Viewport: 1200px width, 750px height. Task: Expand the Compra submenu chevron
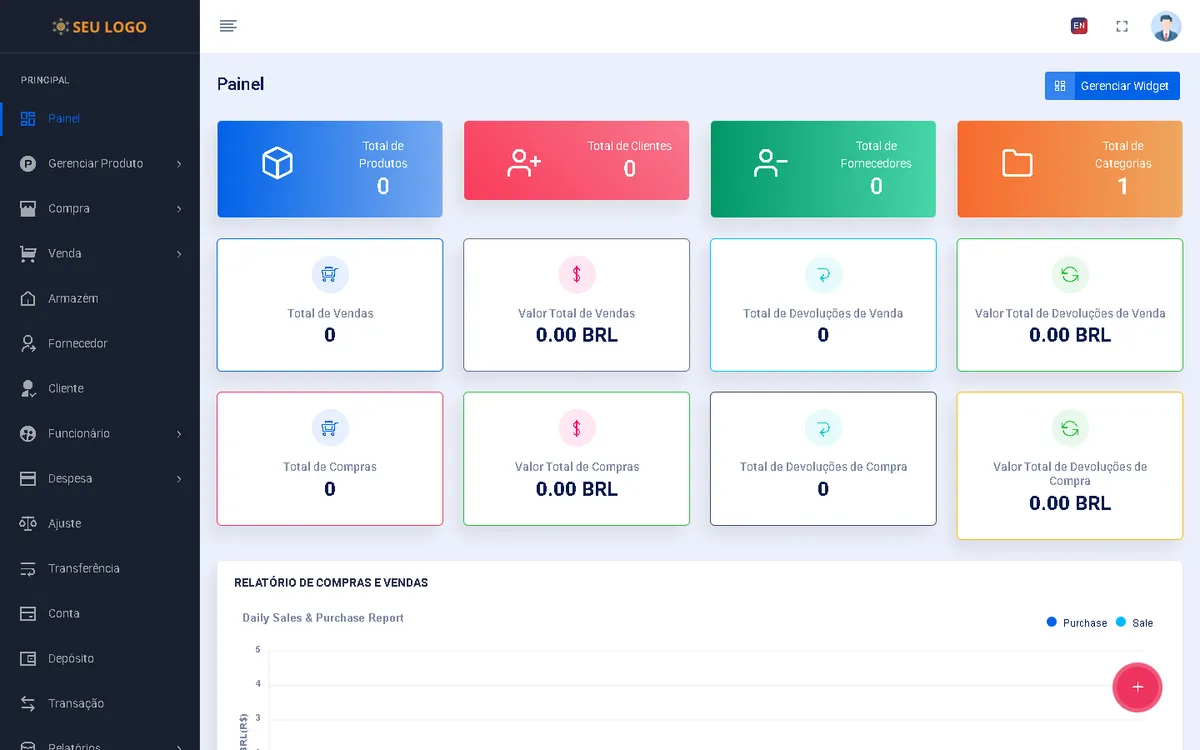(x=179, y=209)
